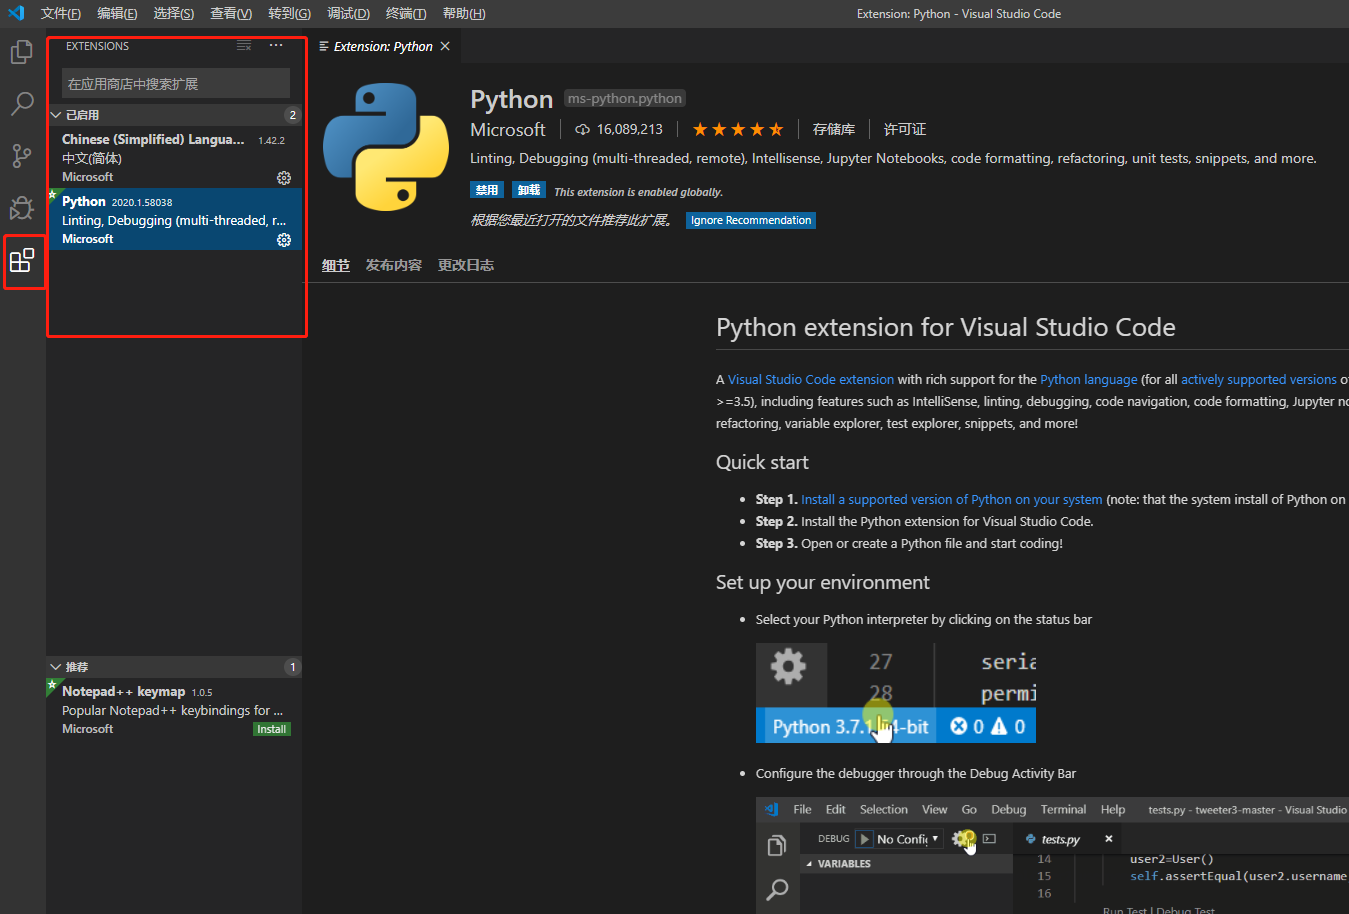Open the Explorer view in activity bar
Image resolution: width=1349 pixels, height=914 pixels.
pyautogui.click(x=22, y=52)
